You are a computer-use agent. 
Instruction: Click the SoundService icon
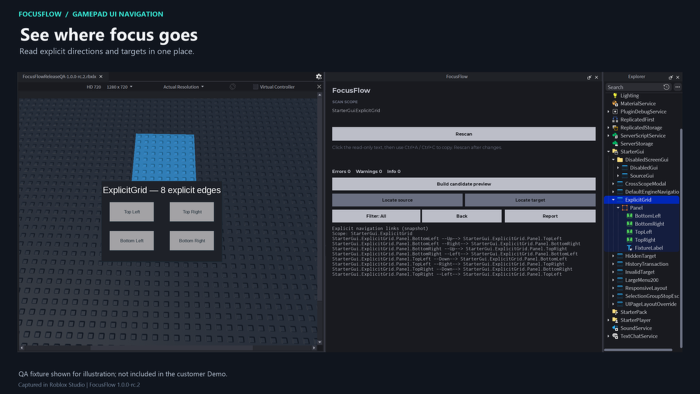[x=615, y=328]
